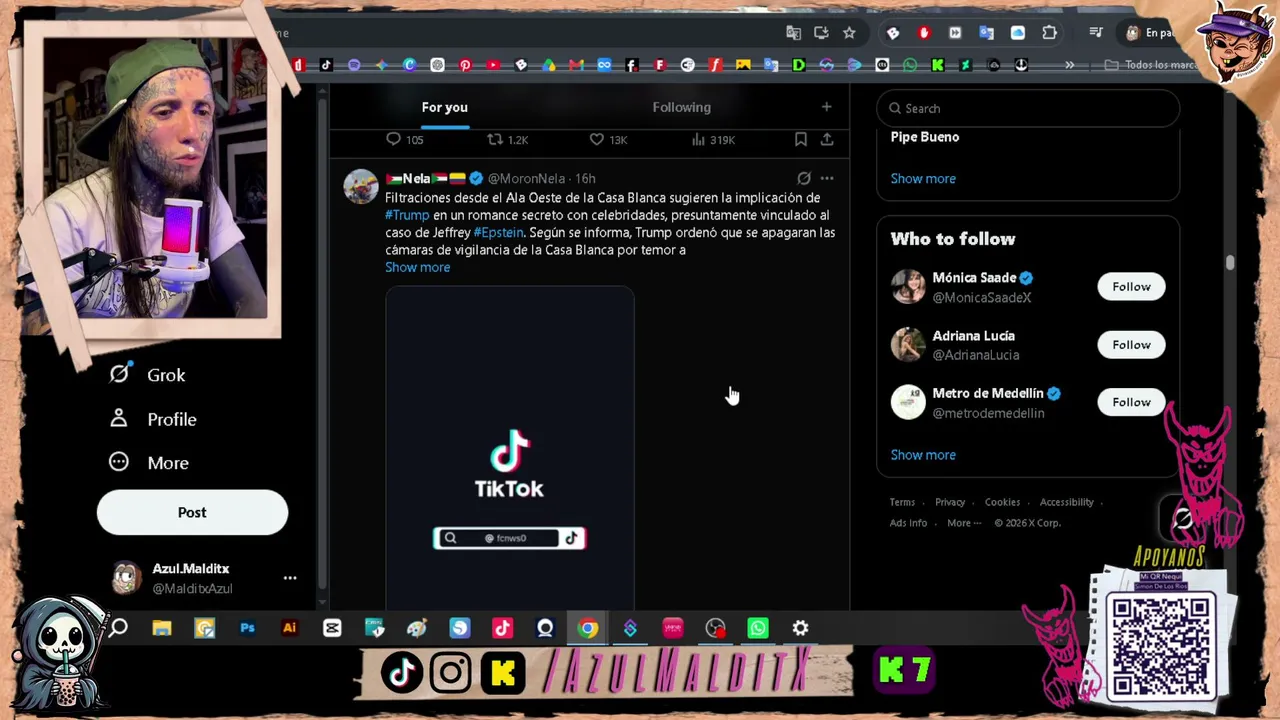Open the Ads info footer link

pos(908,523)
